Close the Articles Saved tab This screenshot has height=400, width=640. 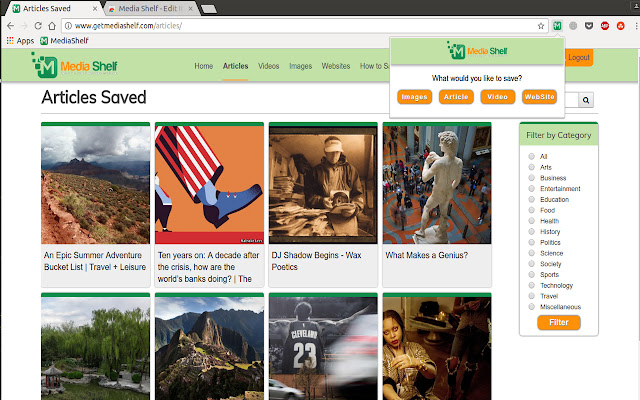95,8
